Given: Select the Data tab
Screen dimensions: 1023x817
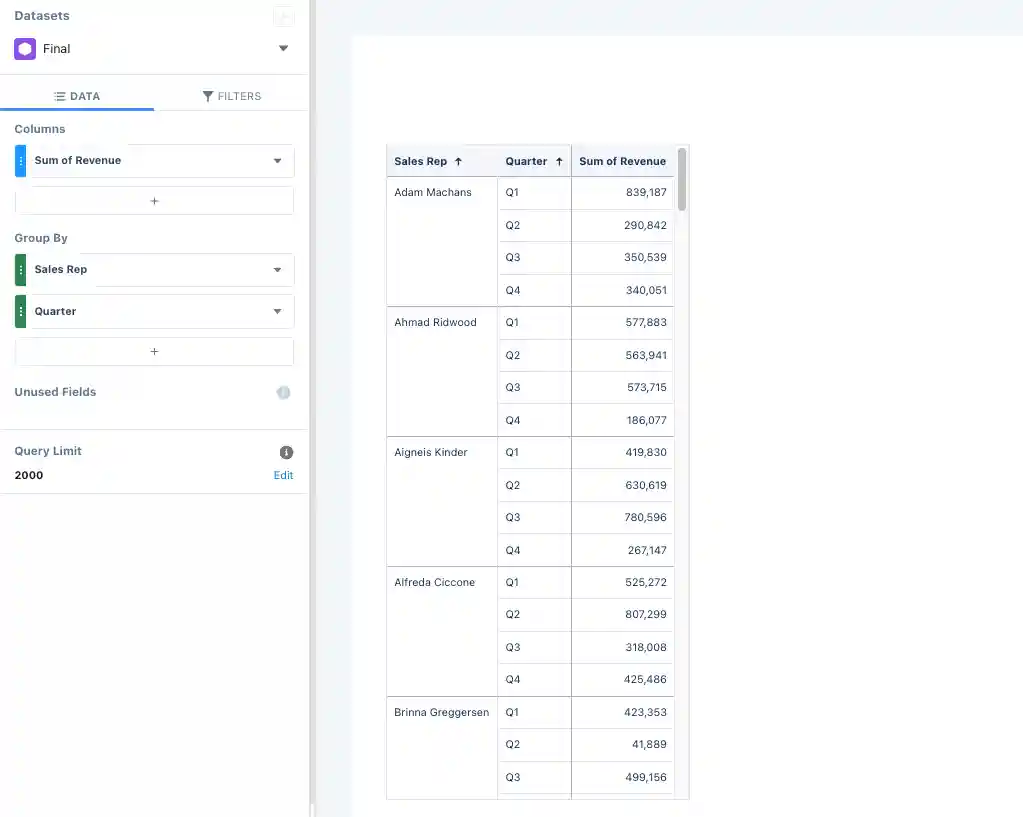Looking at the screenshot, I should pyautogui.click(x=77, y=96).
